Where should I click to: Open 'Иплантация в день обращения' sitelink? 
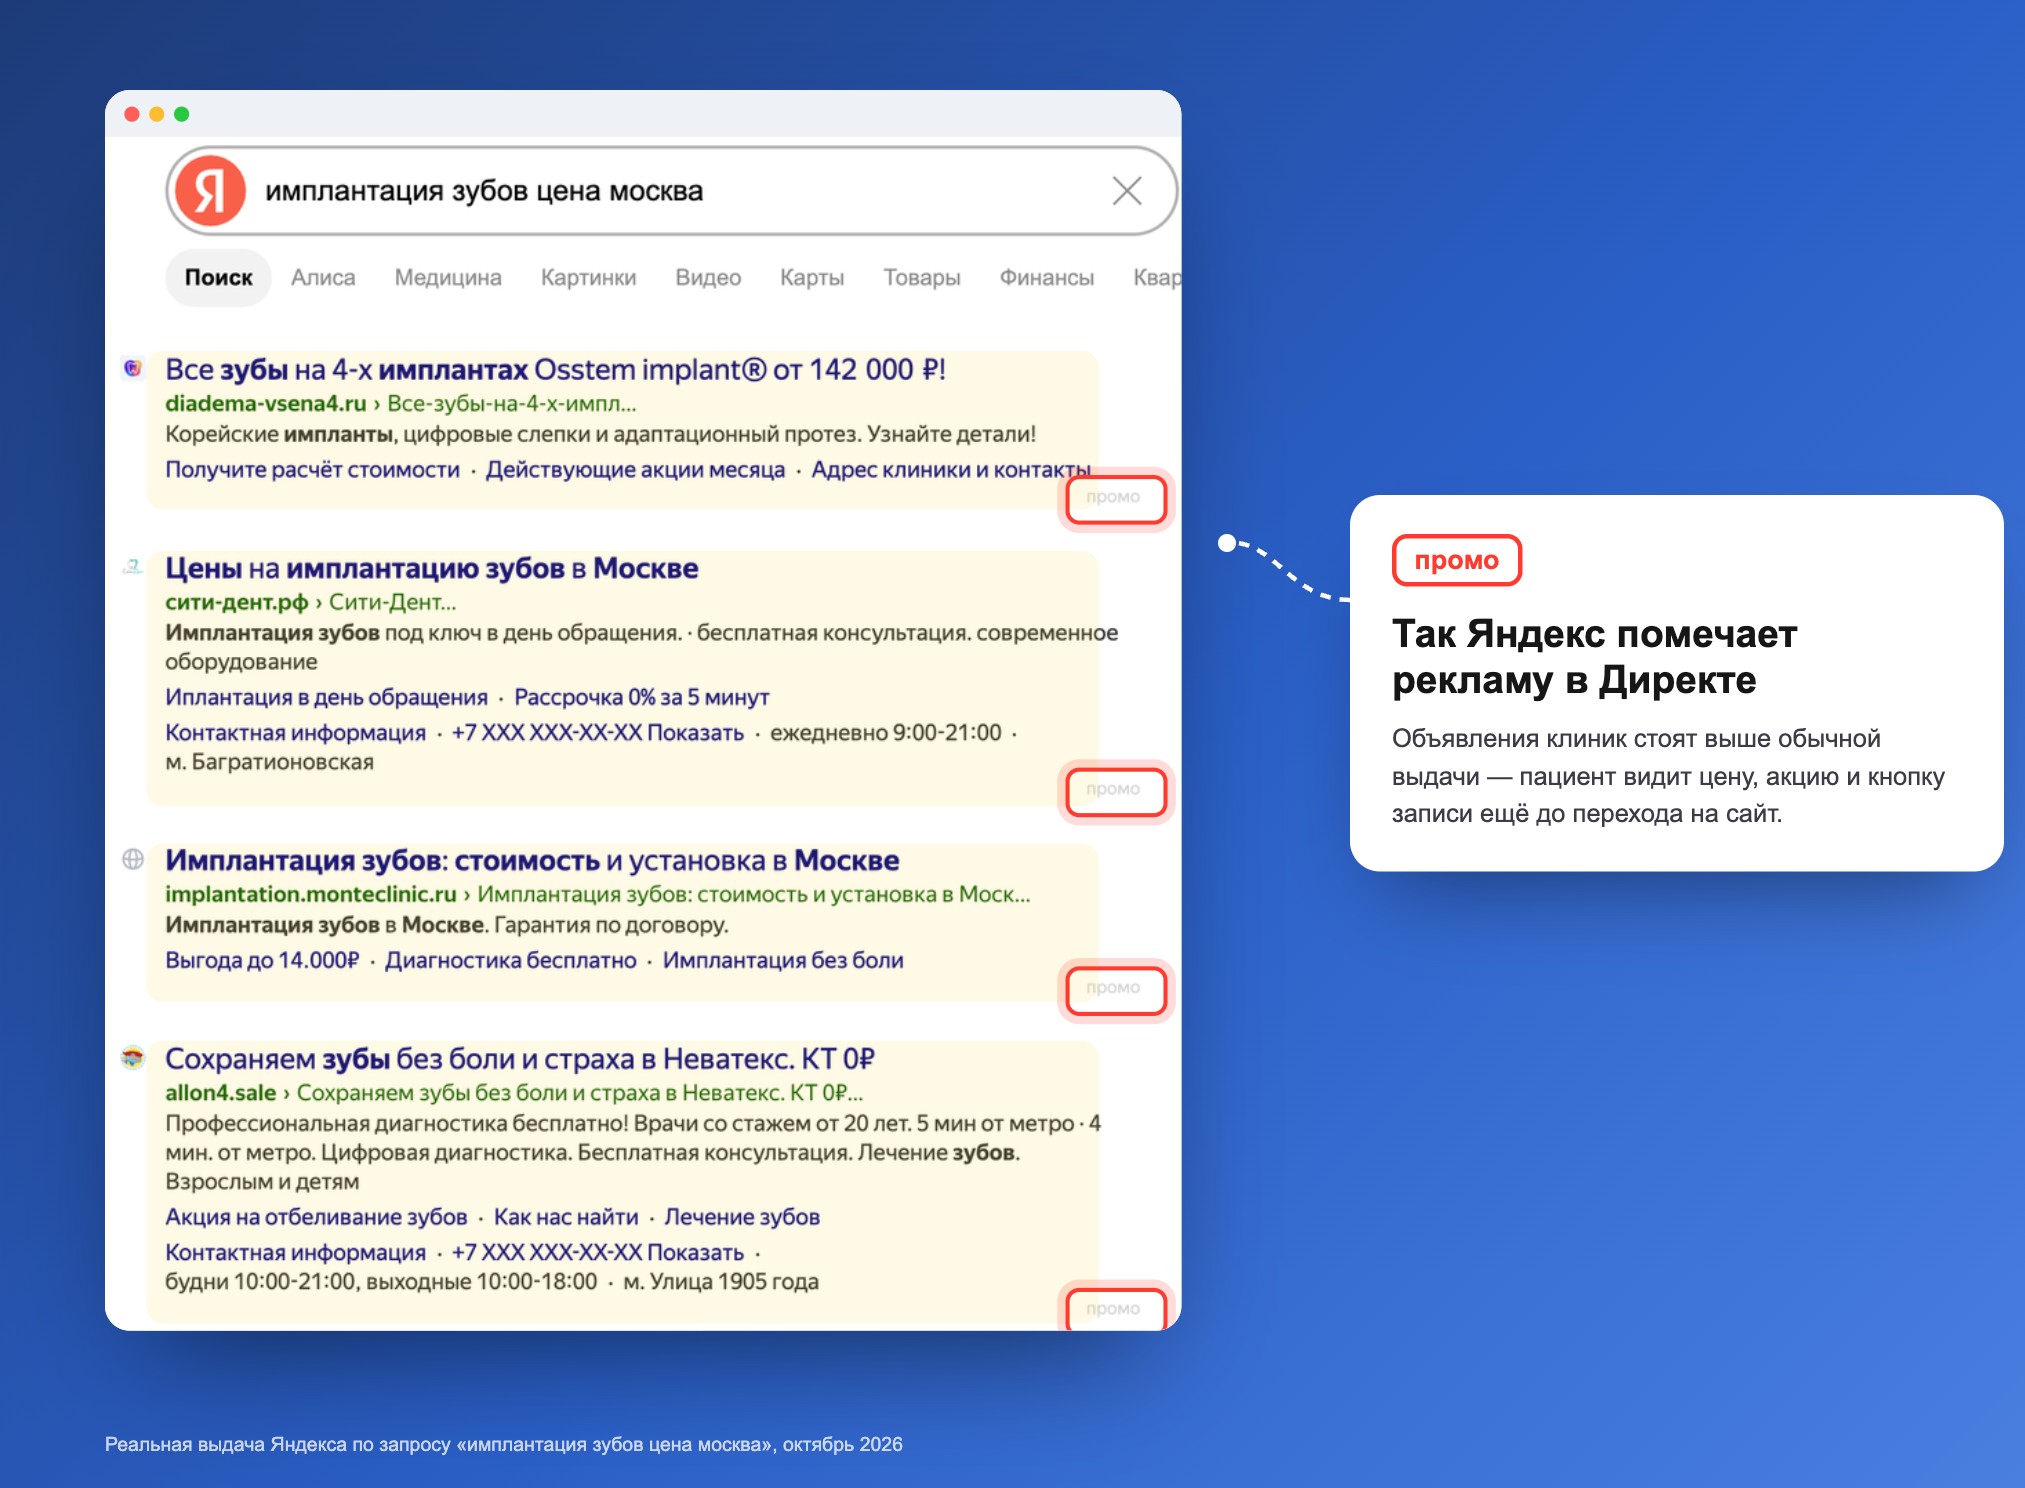(326, 697)
